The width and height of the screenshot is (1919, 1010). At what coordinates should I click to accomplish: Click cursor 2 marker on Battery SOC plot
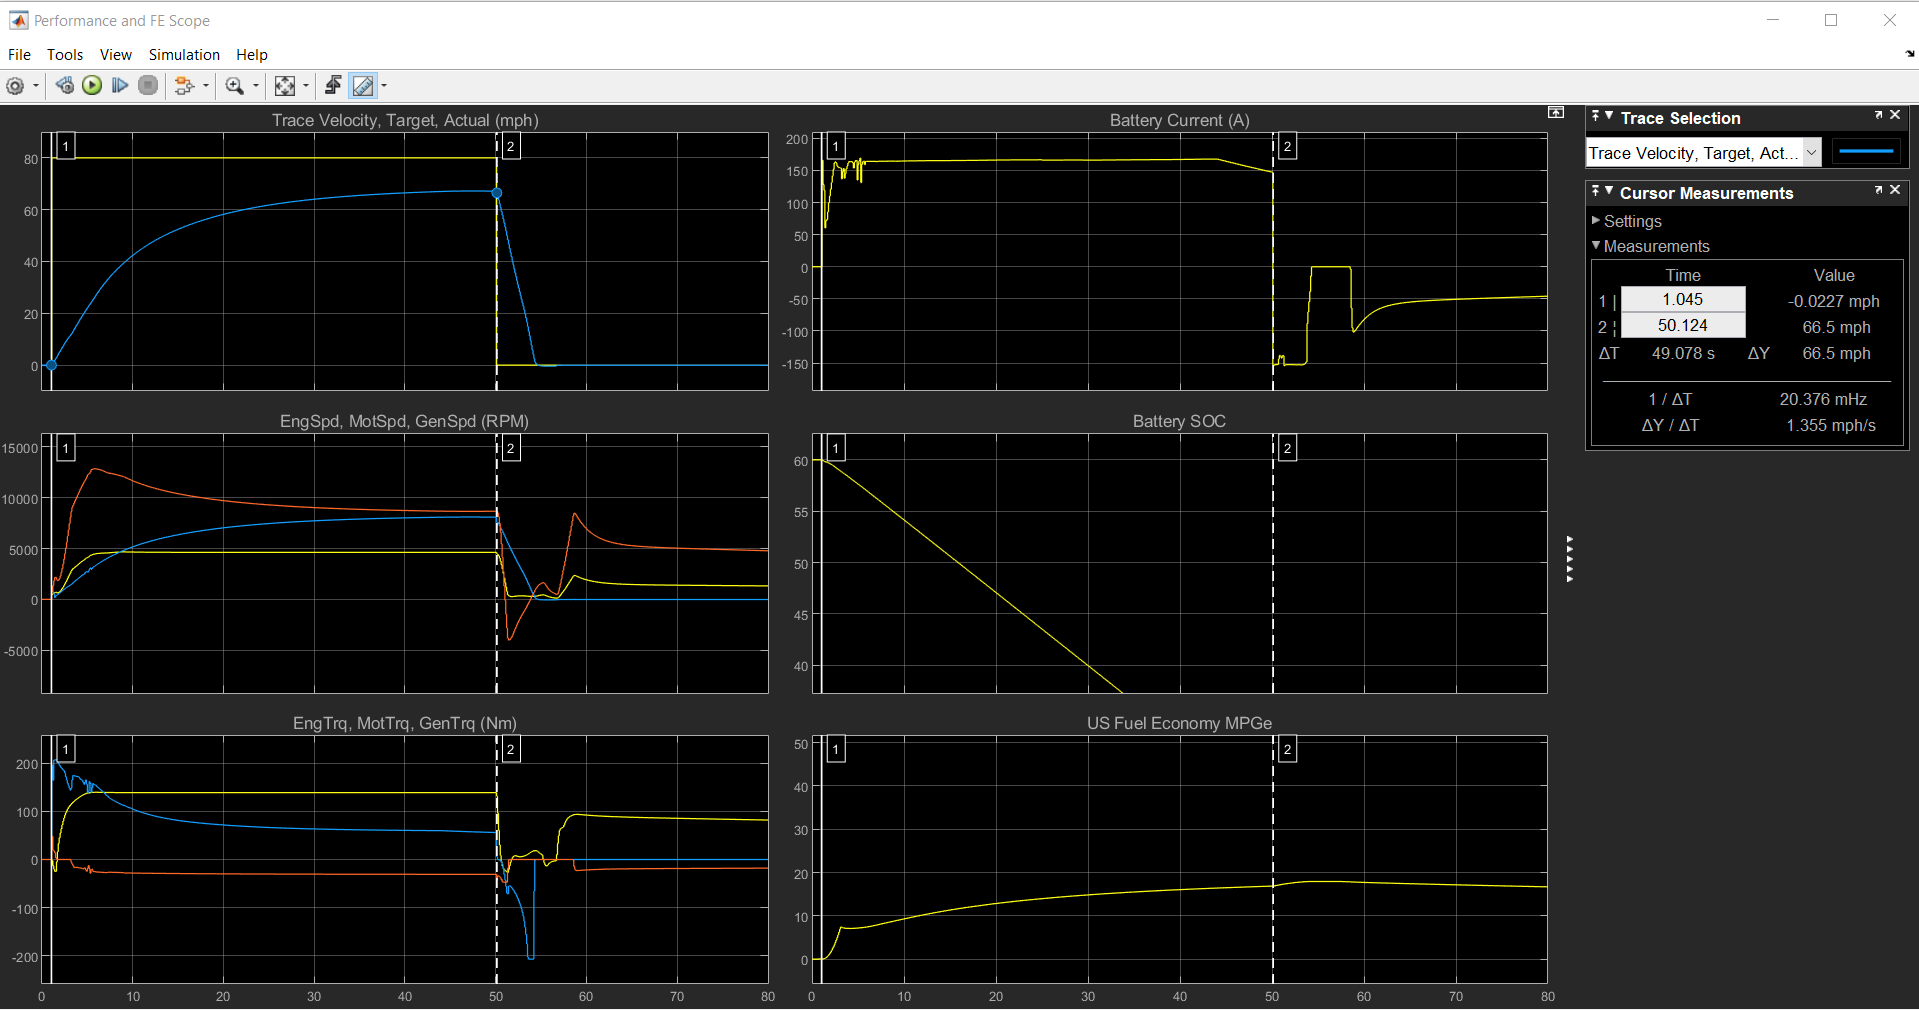click(x=1288, y=449)
